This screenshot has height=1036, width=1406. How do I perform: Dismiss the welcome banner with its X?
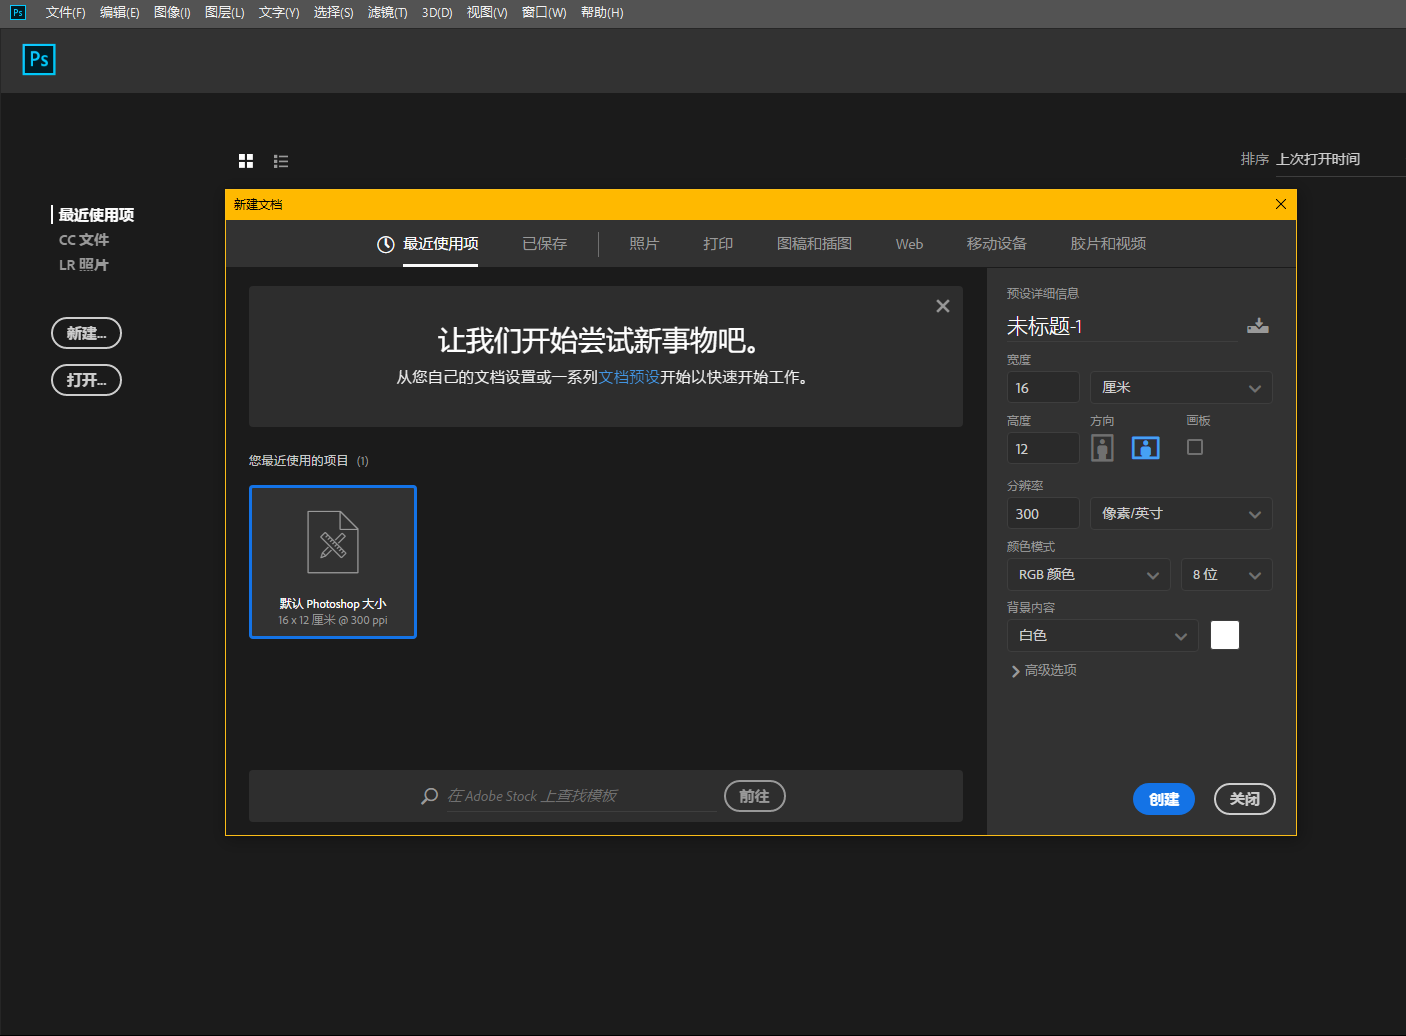pyautogui.click(x=942, y=306)
